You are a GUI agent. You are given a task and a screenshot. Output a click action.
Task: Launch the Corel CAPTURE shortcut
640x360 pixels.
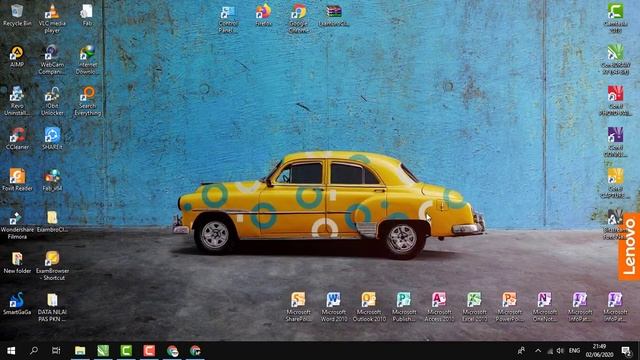click(x=616, y=184)
